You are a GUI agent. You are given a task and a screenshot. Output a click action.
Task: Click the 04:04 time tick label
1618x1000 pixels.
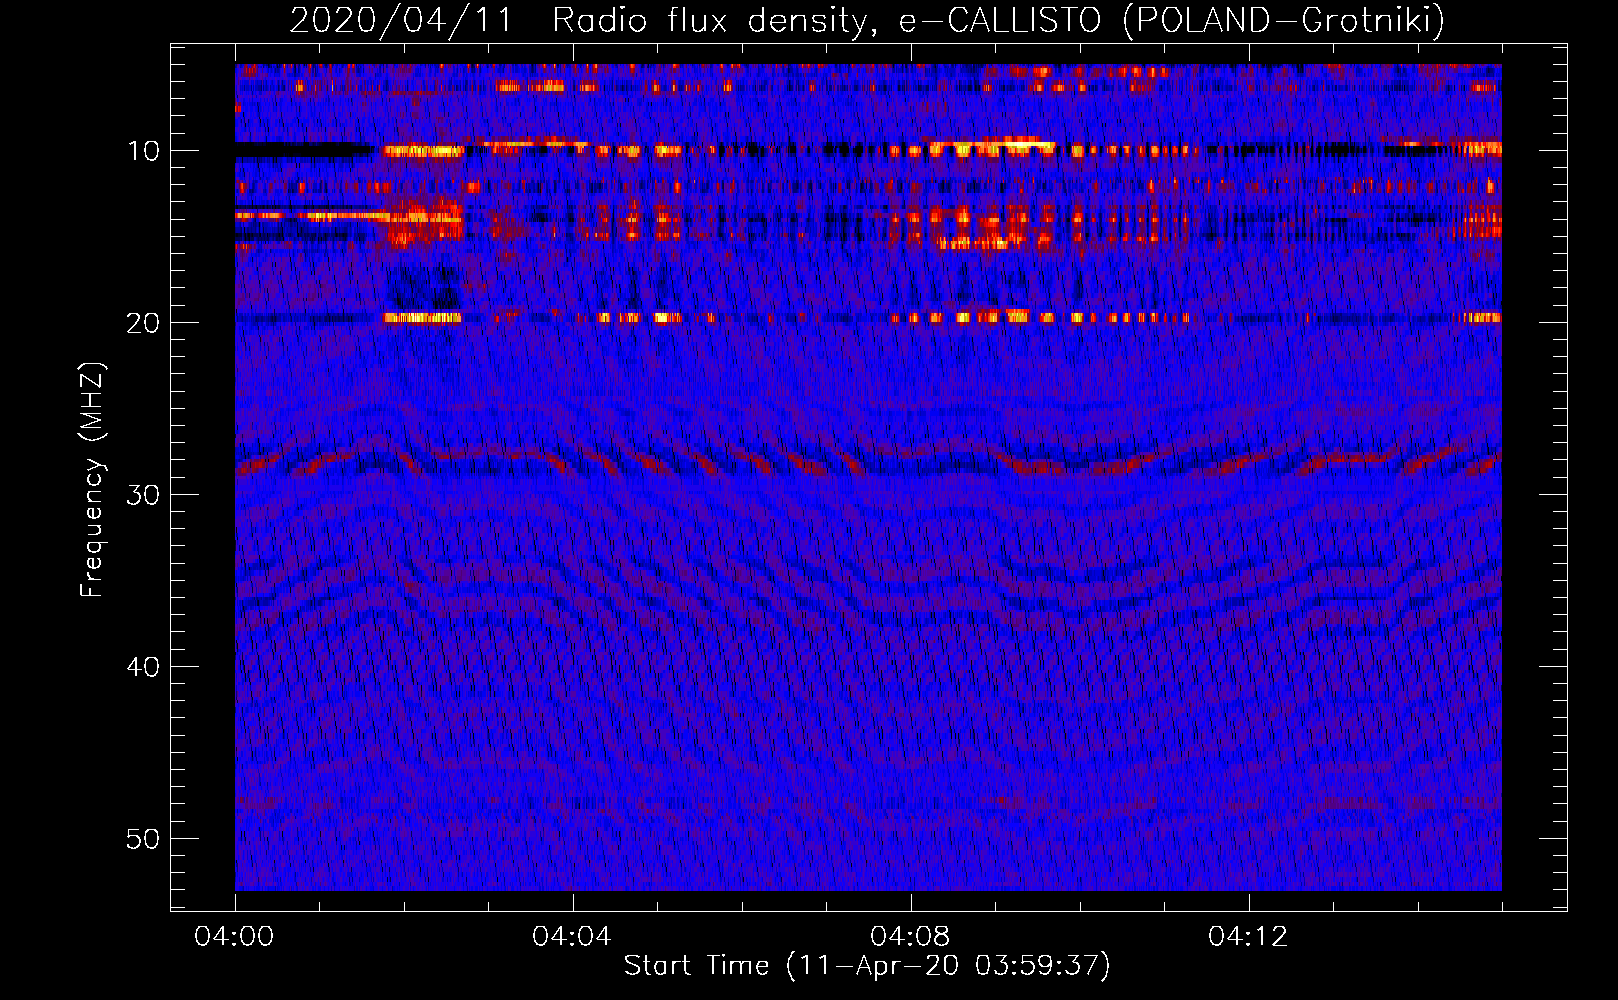pyautogui.click(x=572, y=937)
